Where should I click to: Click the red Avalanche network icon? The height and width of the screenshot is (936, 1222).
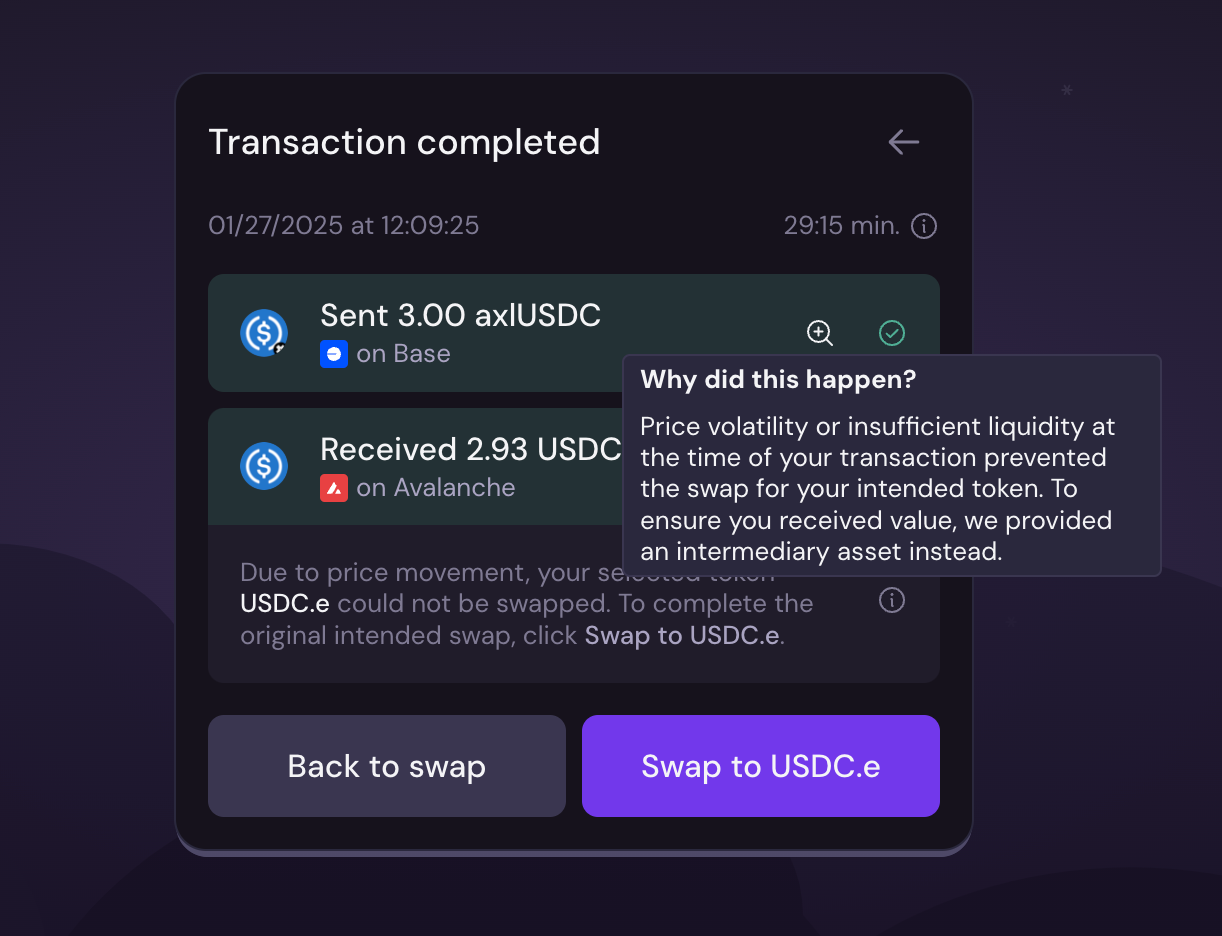pyautogui.click(x=334, y=488)
